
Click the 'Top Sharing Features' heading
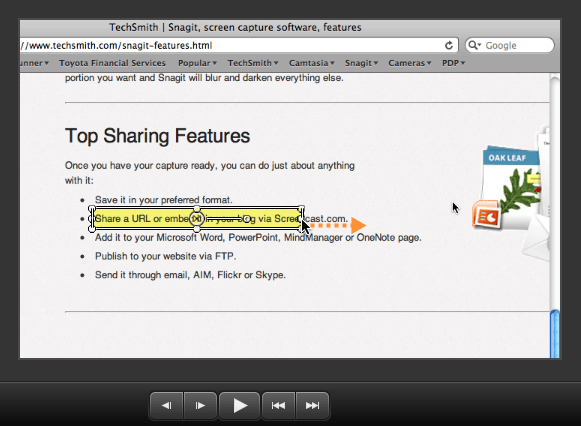tap(157, 136)
